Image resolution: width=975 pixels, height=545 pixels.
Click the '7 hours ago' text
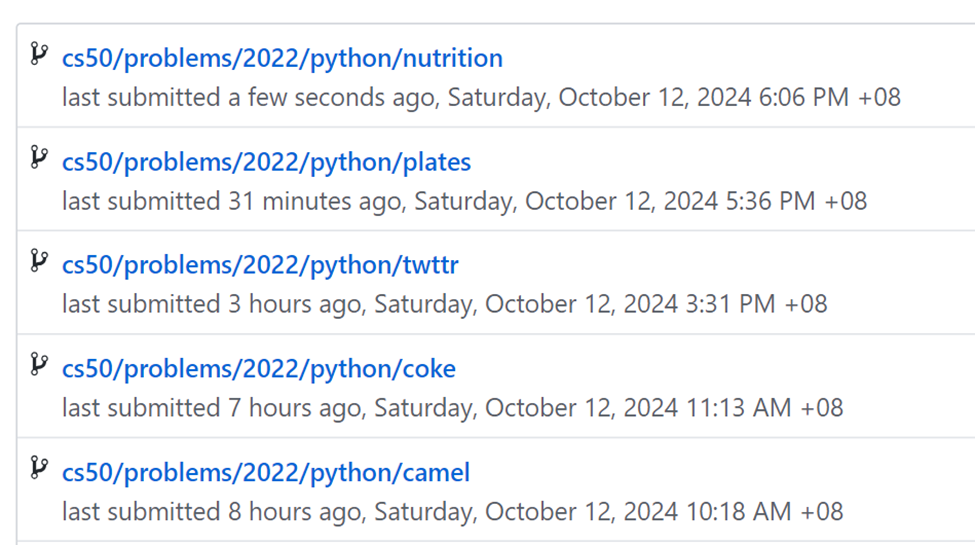pos(293,408)
